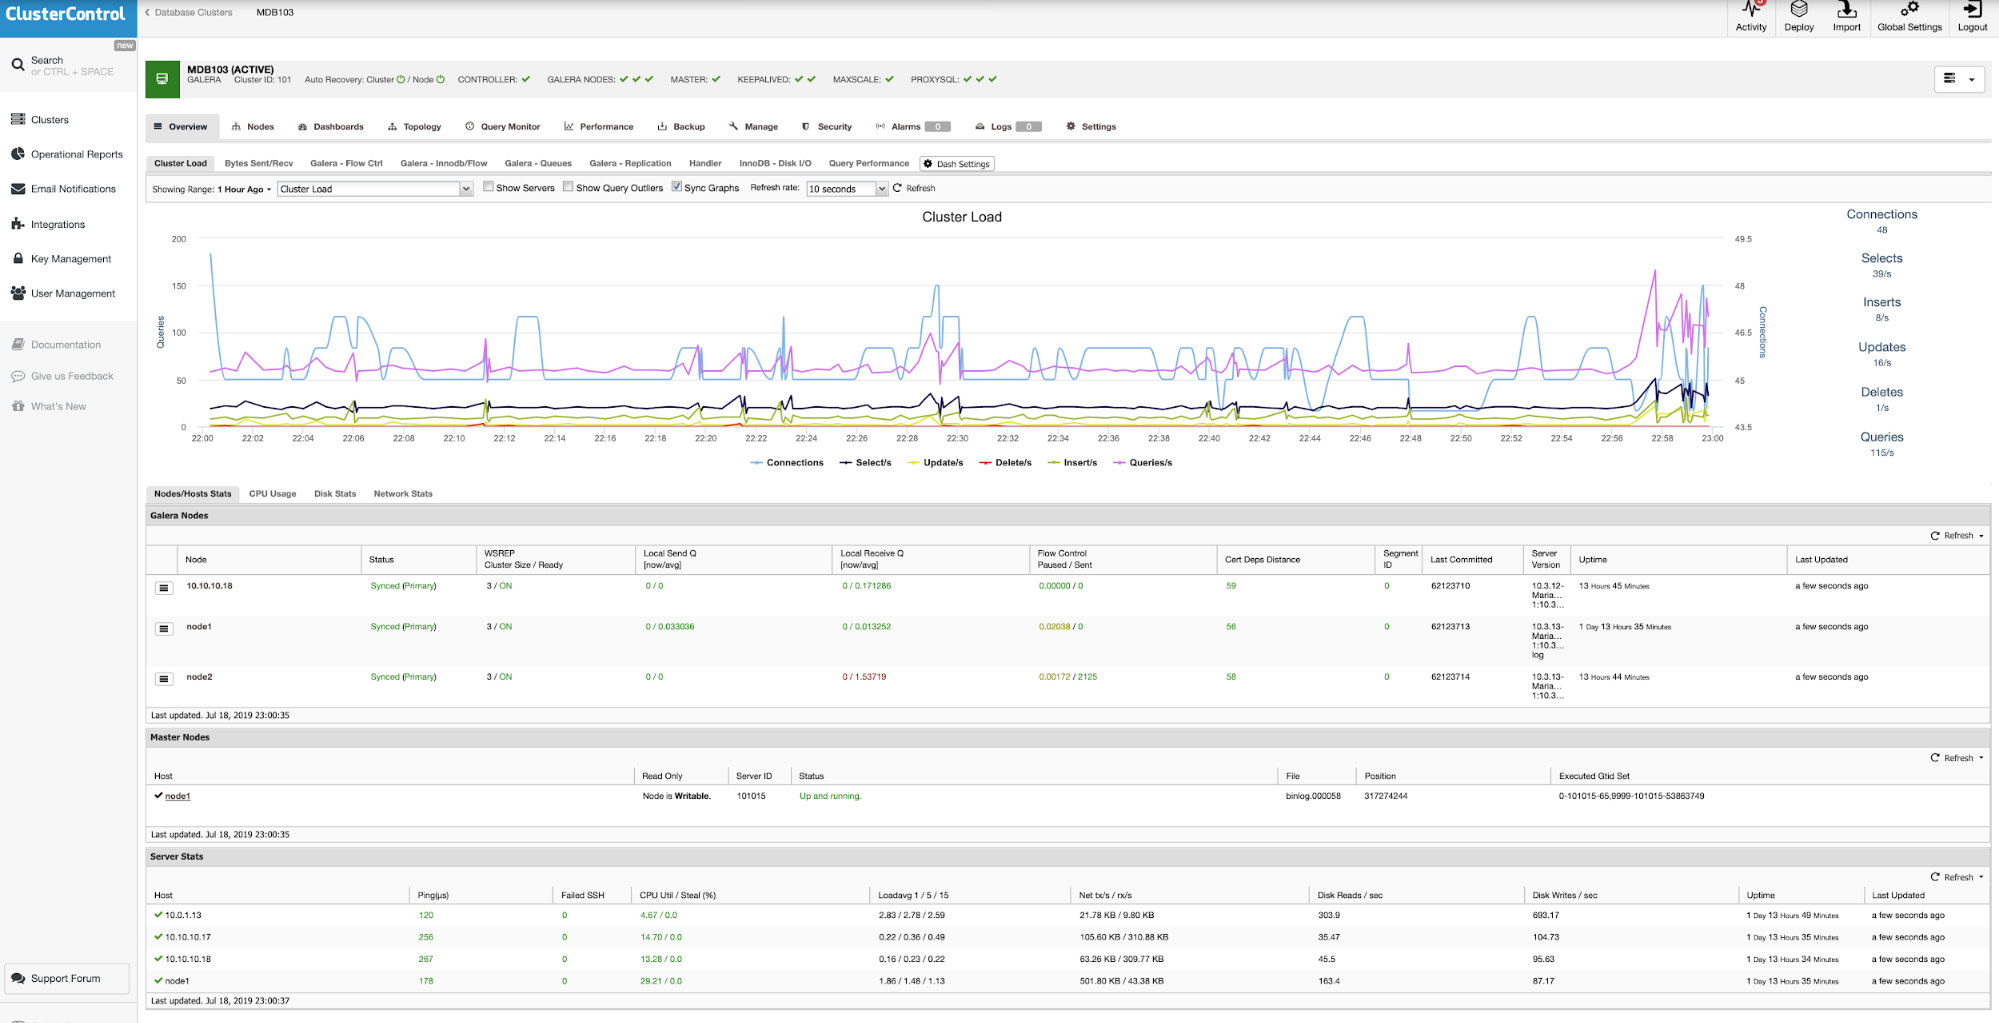Switch to the Nodes tab
Image resolution: width=1999 pixels, height=1023 pixels.
click(252, 127)
